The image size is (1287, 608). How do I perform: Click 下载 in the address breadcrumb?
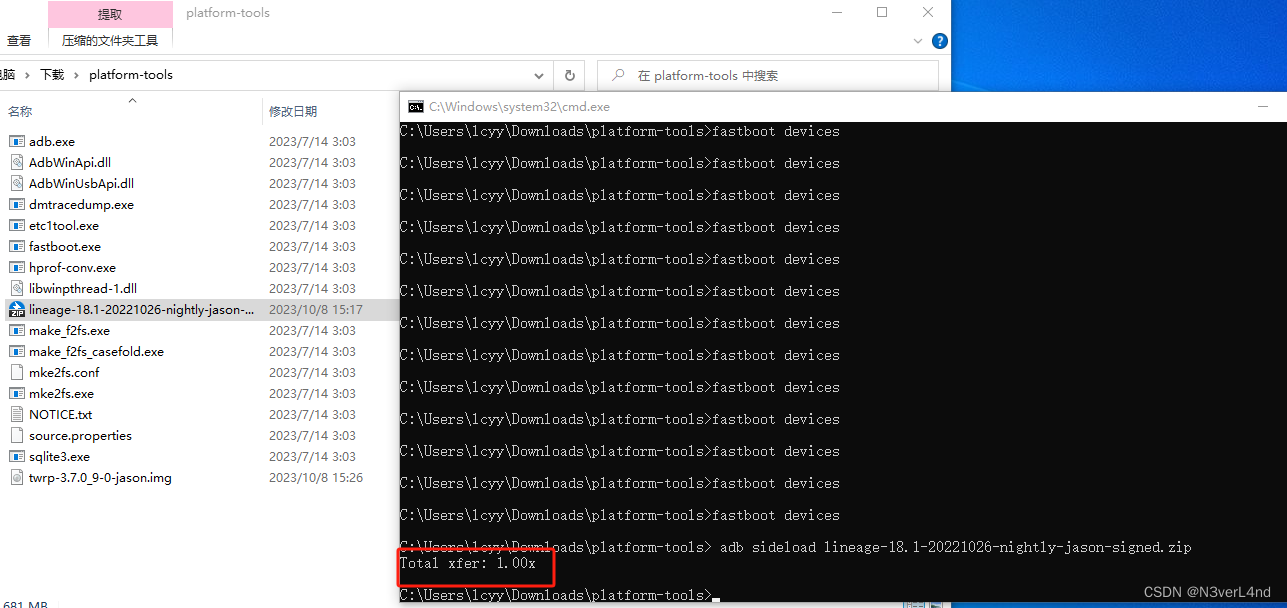(52, 75)
